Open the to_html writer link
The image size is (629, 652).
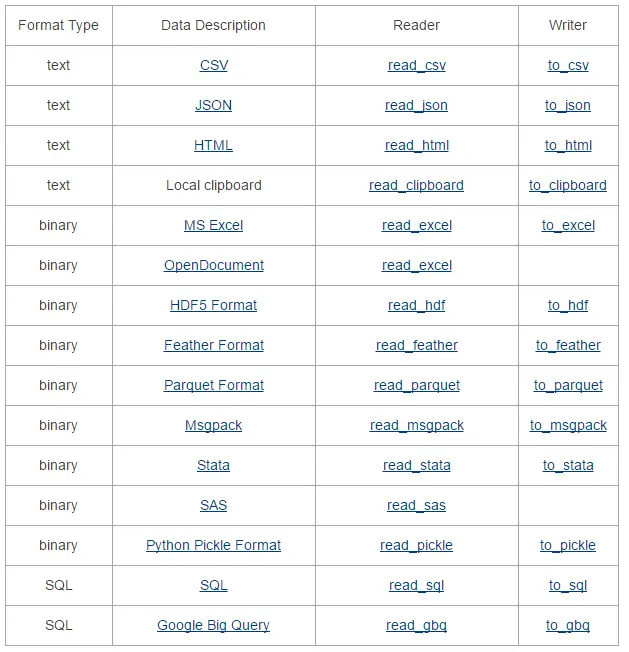pyautogui.click(x=568, y=145)
